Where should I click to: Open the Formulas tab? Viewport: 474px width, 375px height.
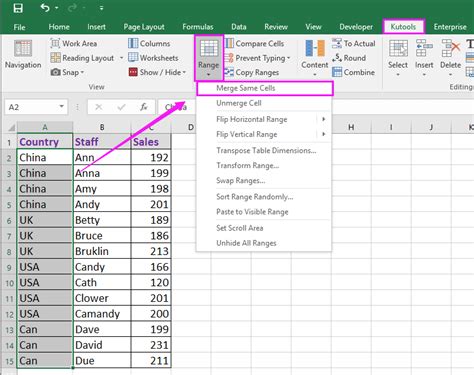click(x=198, y=27)
